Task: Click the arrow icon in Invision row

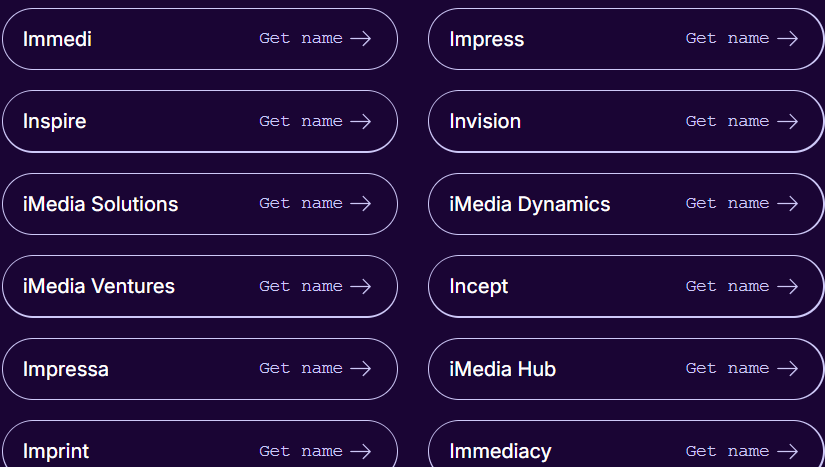Action: pos(788,121)
